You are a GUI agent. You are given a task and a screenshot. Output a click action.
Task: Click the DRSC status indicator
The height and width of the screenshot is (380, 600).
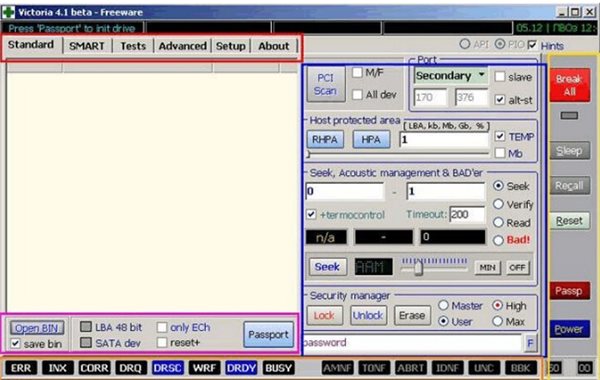(167, 368)
